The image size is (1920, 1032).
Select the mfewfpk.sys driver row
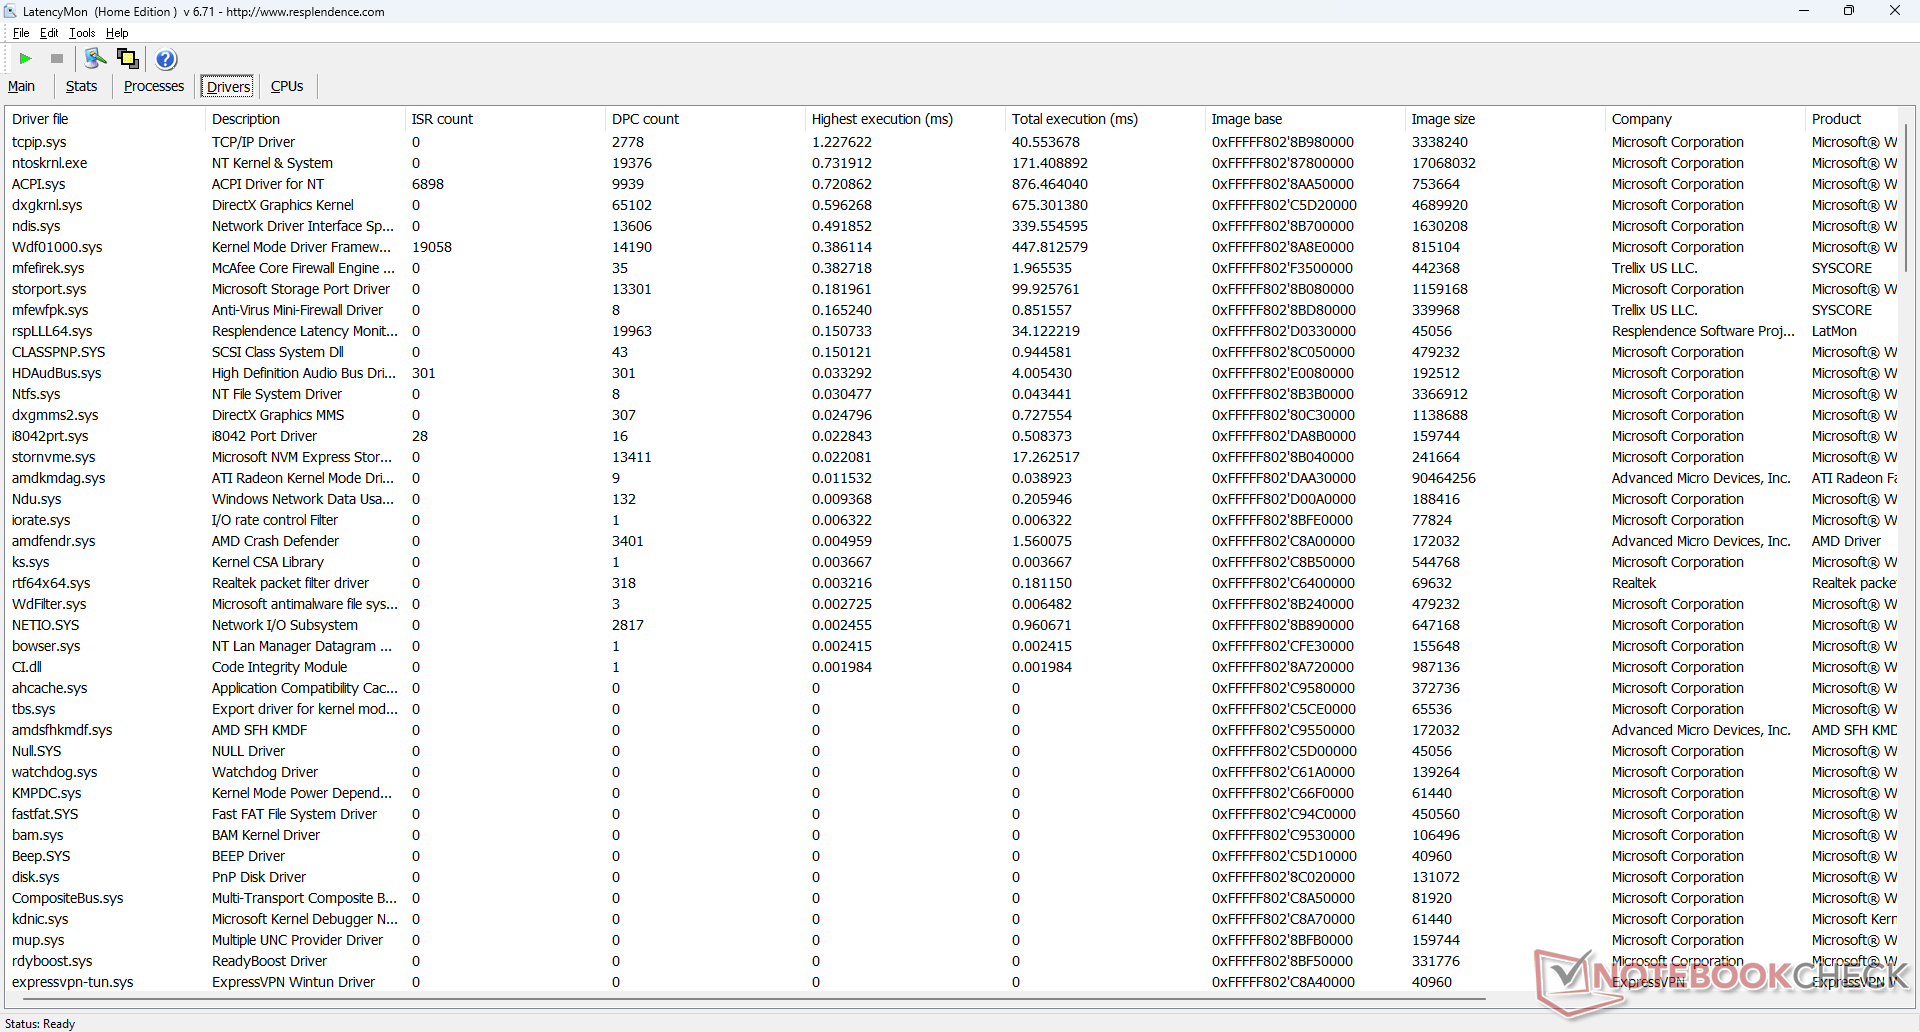pyautogui.click(x=952, y=310)
